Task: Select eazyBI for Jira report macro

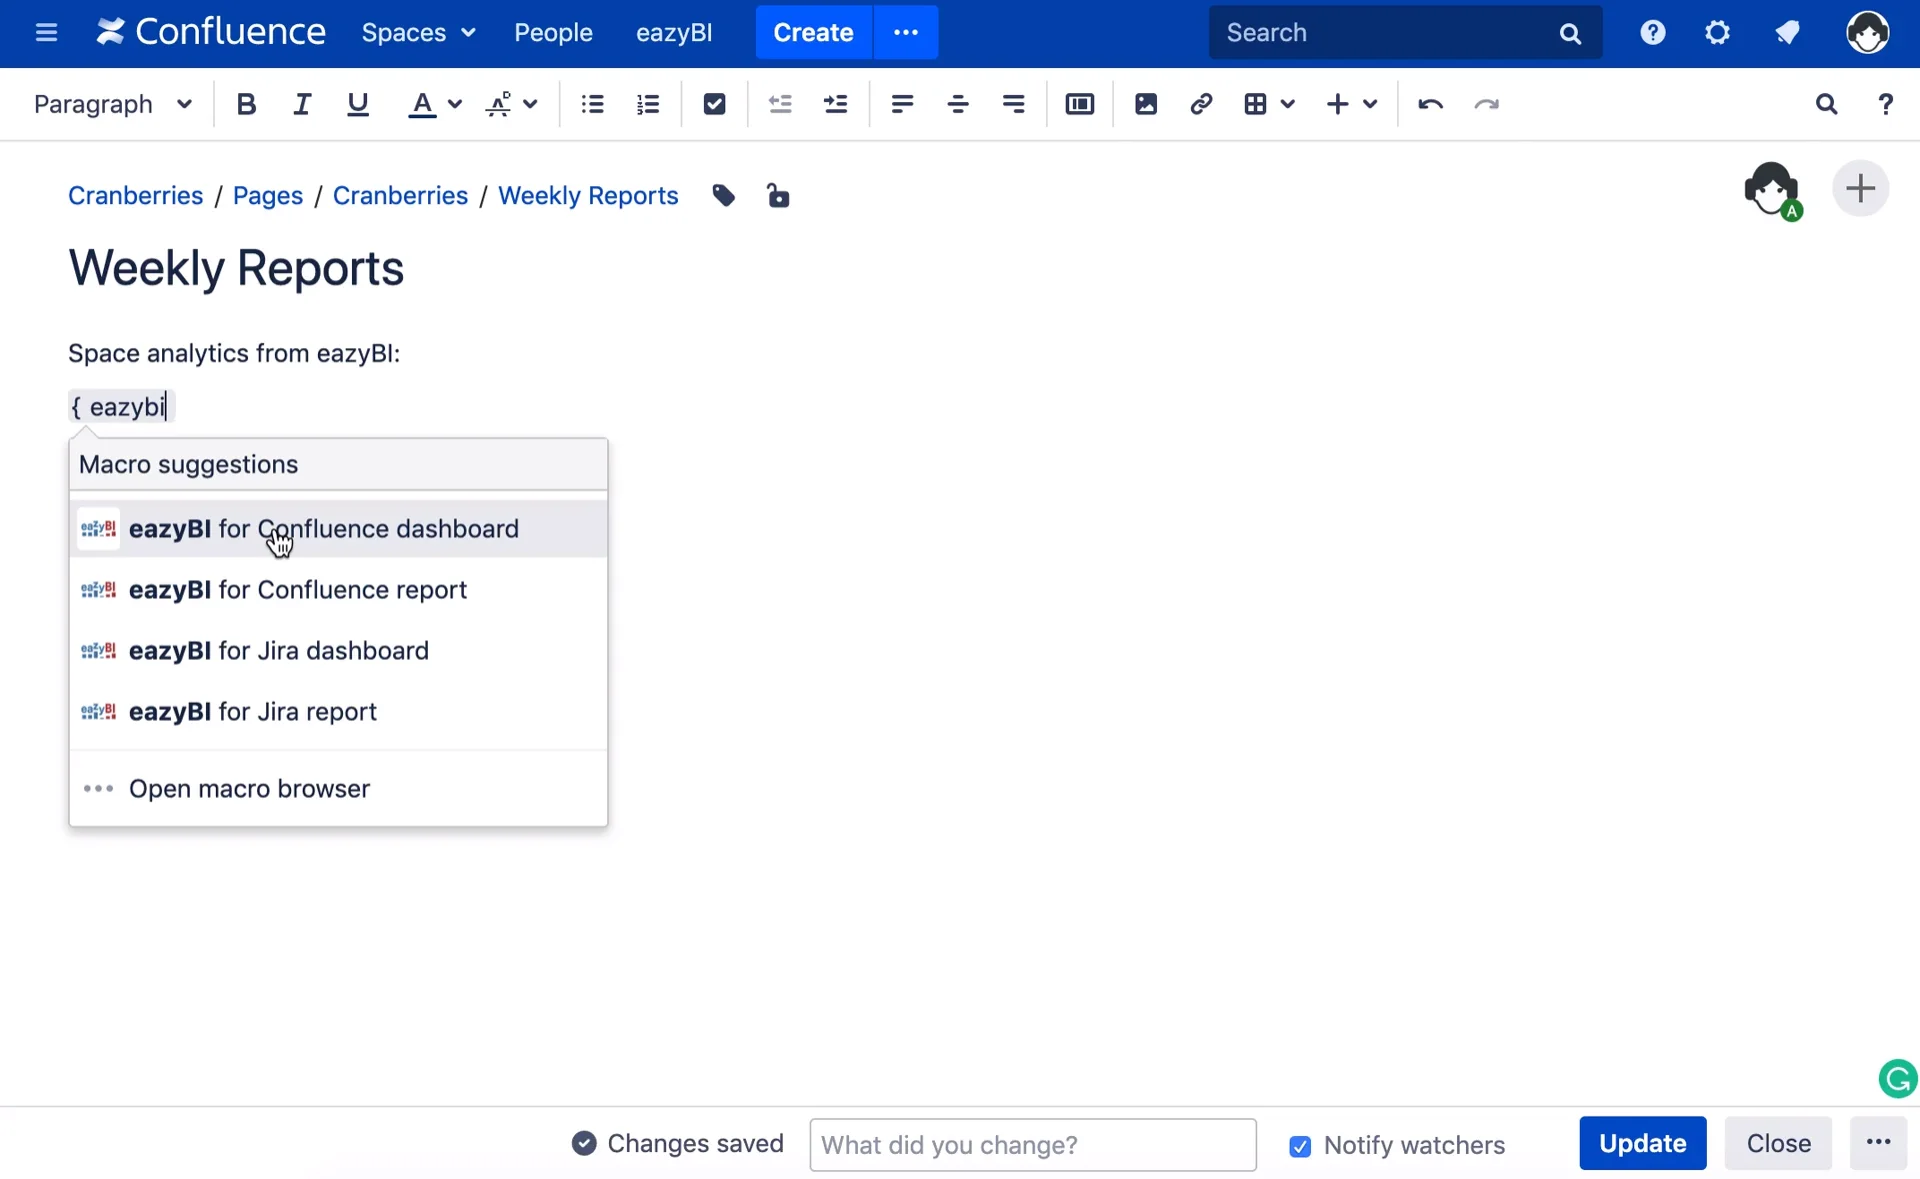Action: 338,712
